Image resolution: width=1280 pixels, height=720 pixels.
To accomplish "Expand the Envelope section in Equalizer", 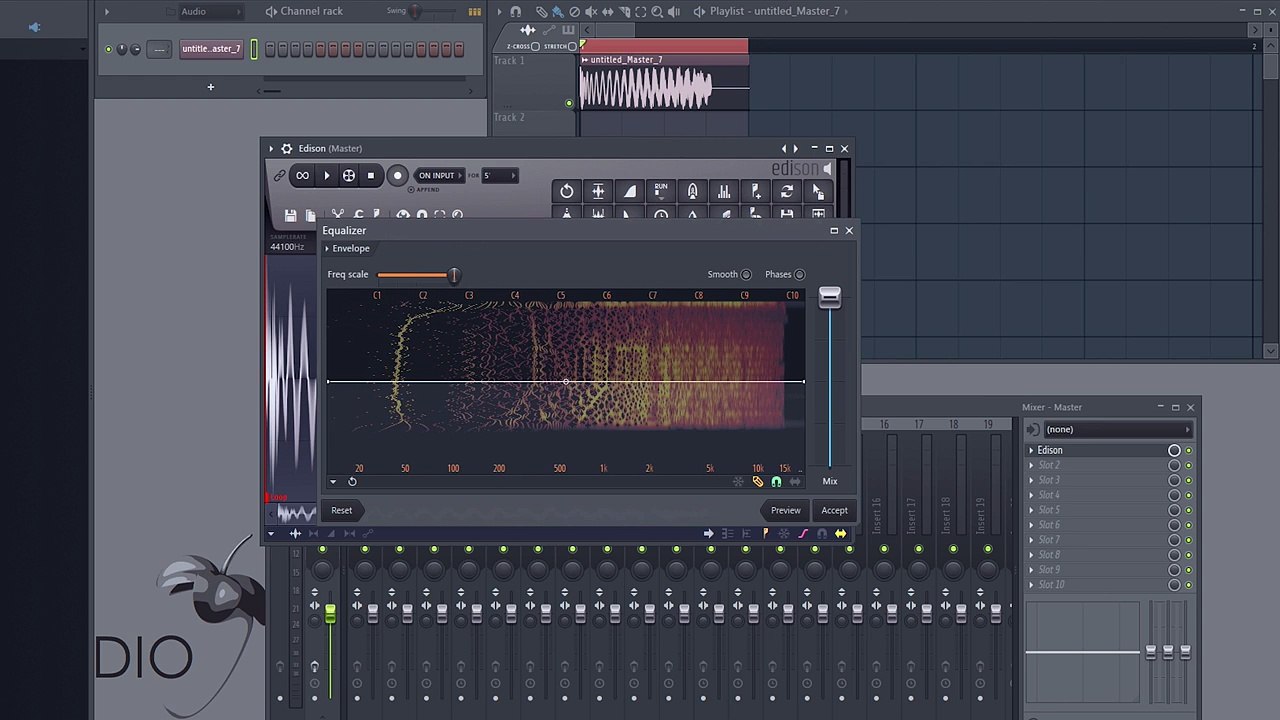I will click(x=347, y=249).
